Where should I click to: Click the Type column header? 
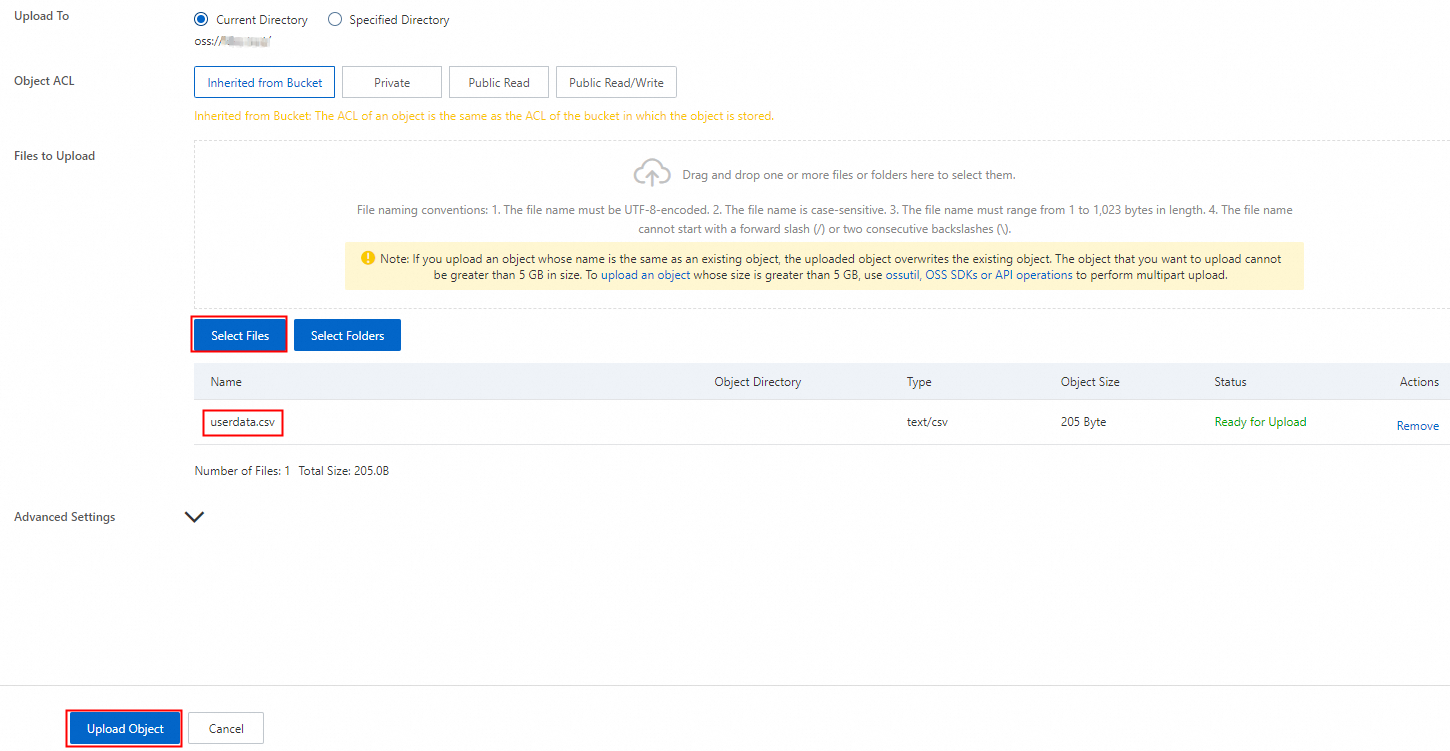919,382
